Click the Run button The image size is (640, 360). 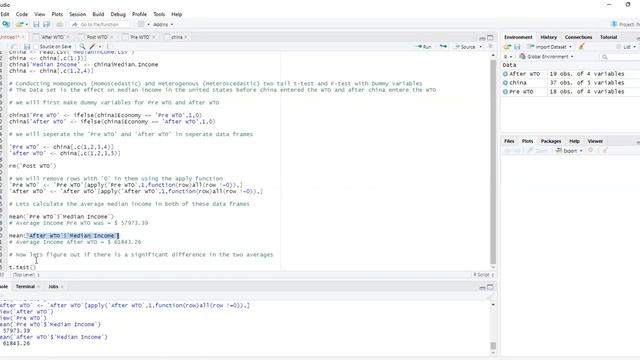pos(424,47)
